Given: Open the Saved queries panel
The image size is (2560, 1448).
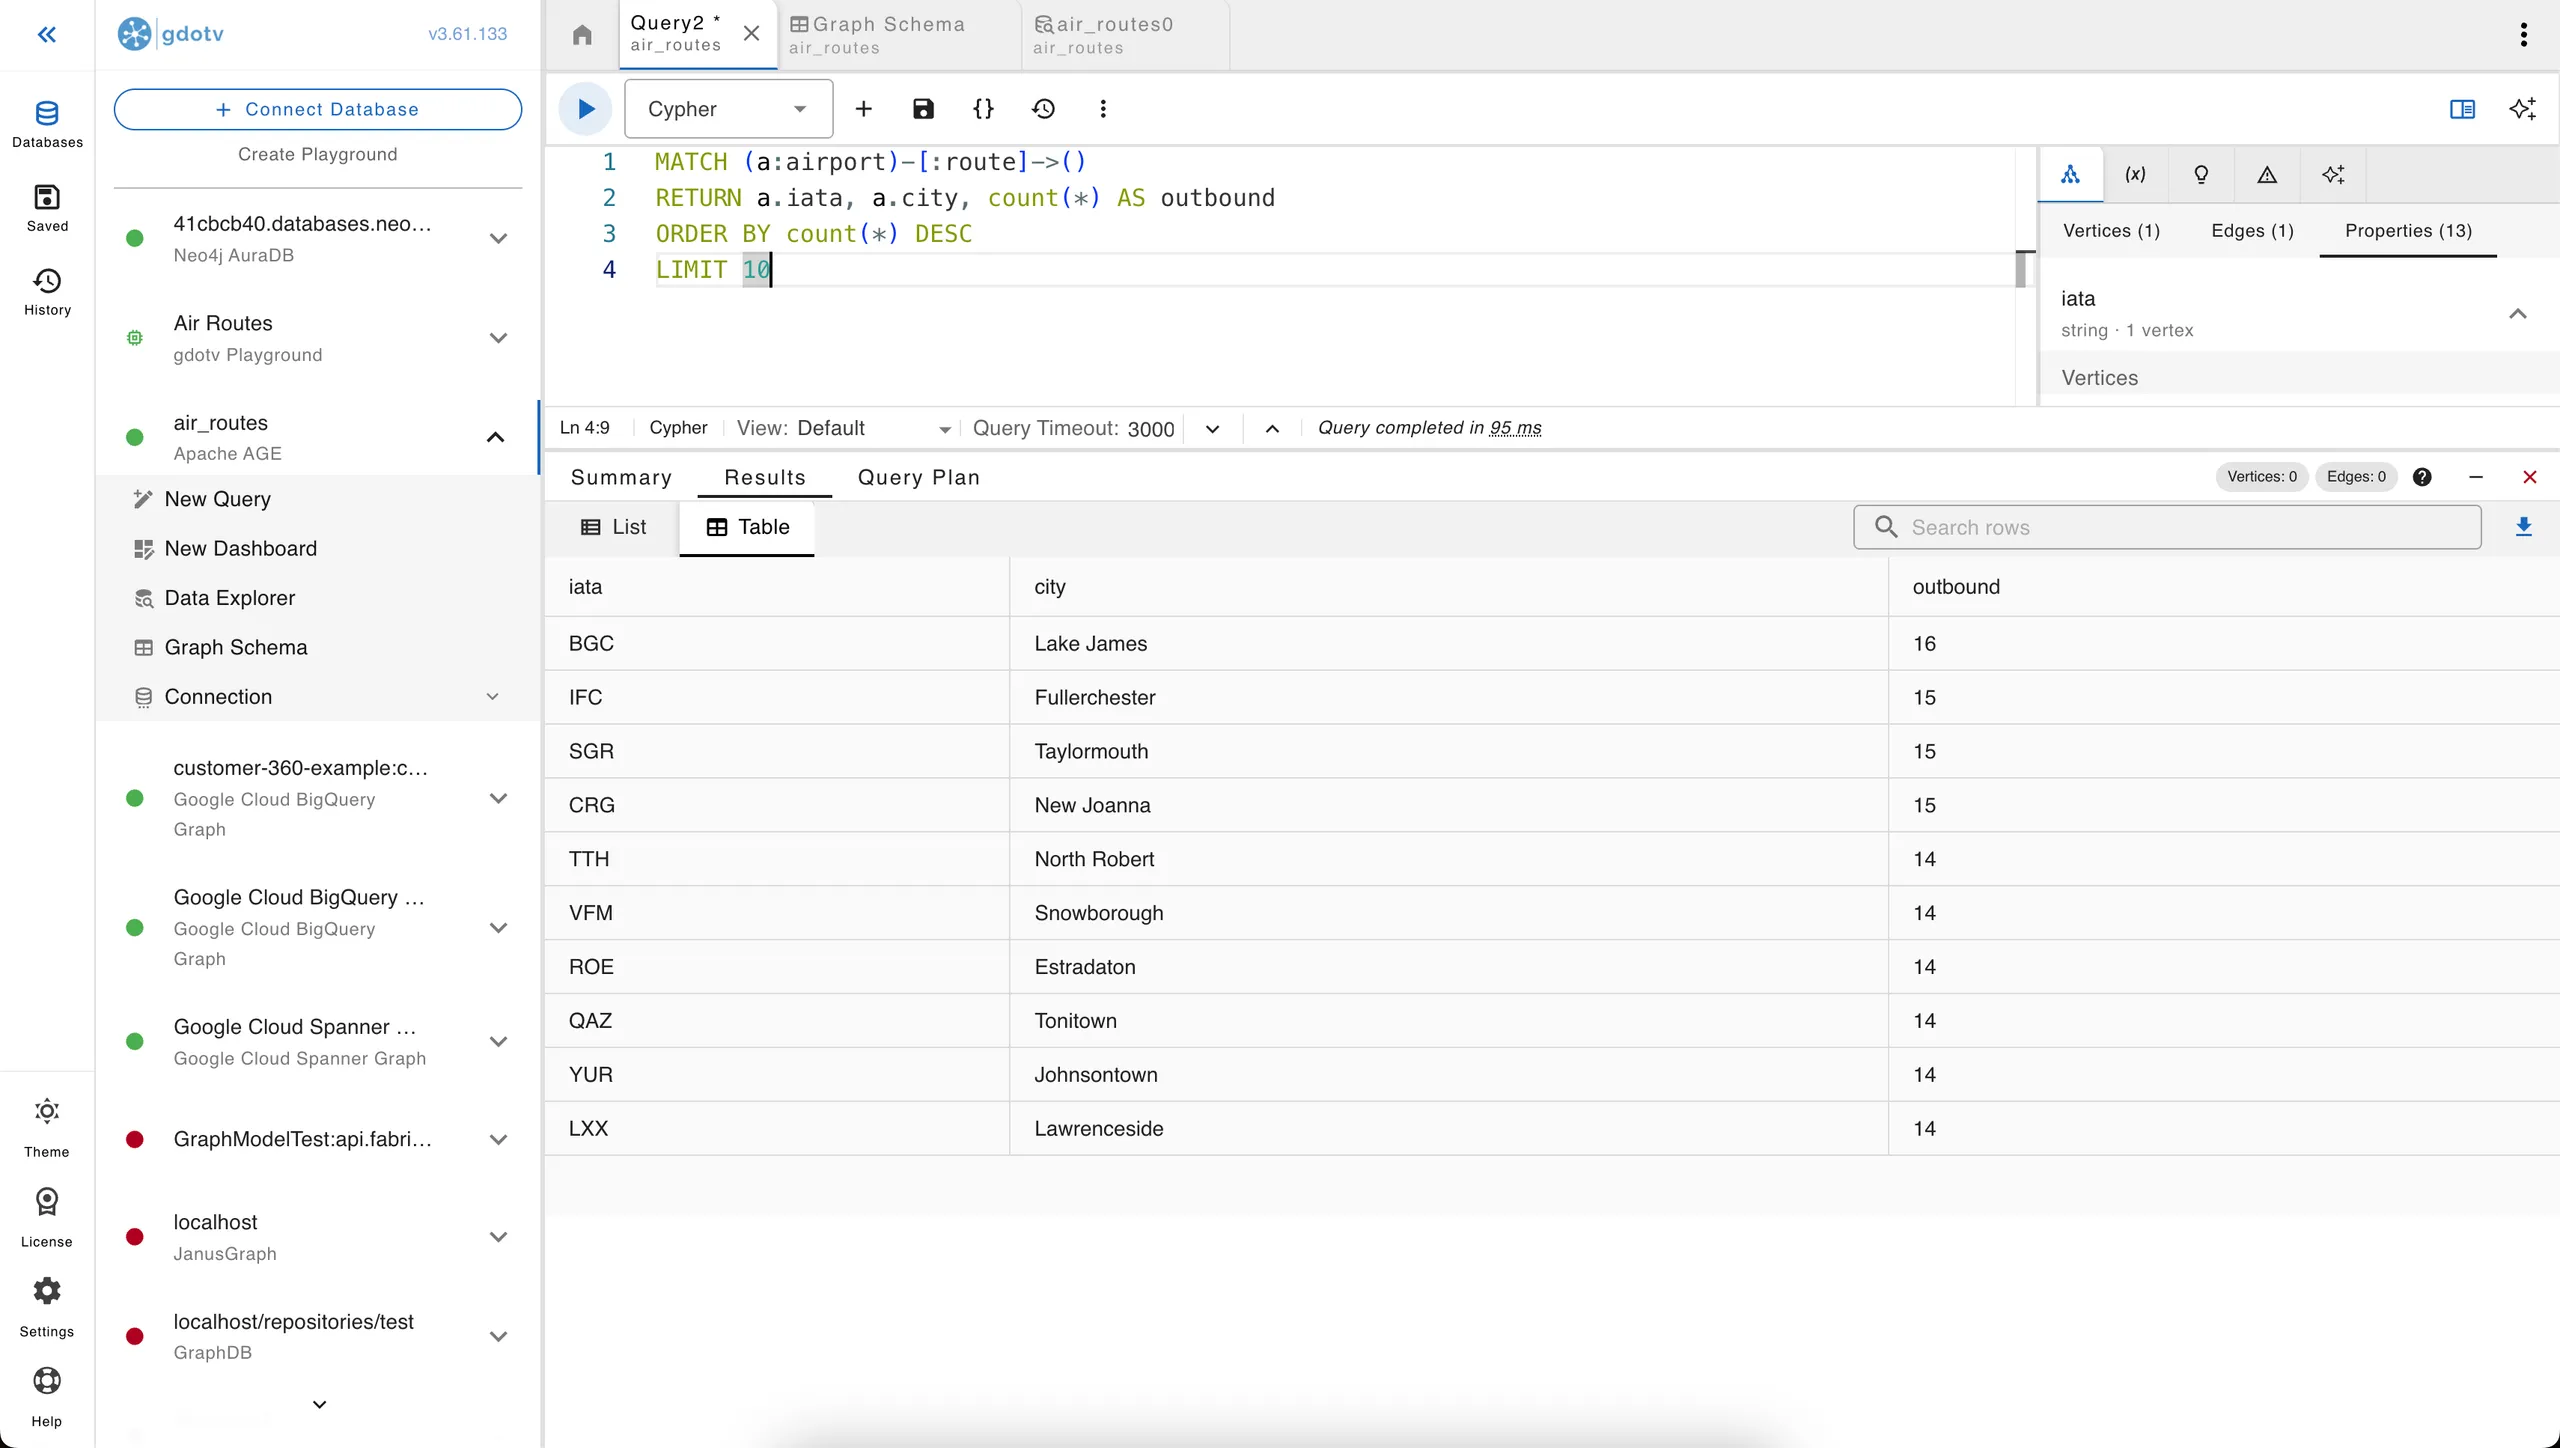Looking at the screenshot, I should pyautogui.click(x=47, y=208).
